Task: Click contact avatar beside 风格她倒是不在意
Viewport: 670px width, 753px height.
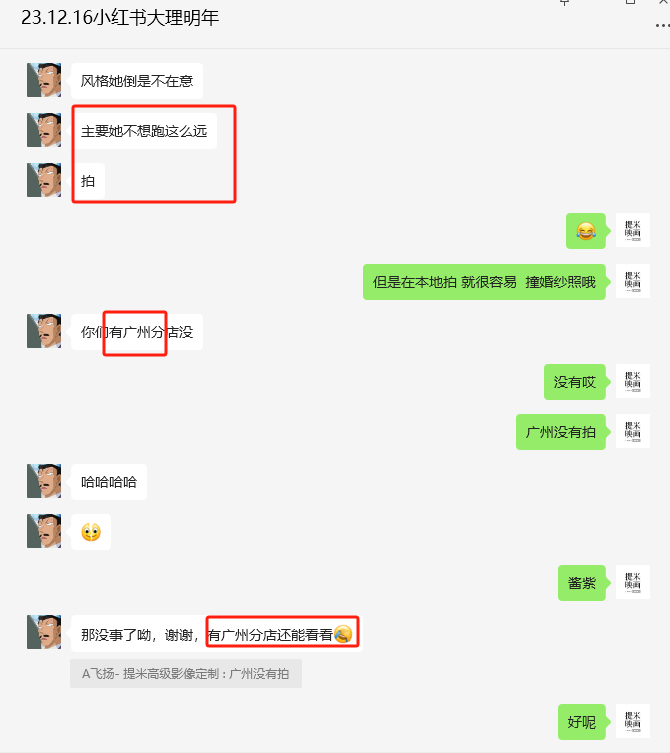Action: 44,80
